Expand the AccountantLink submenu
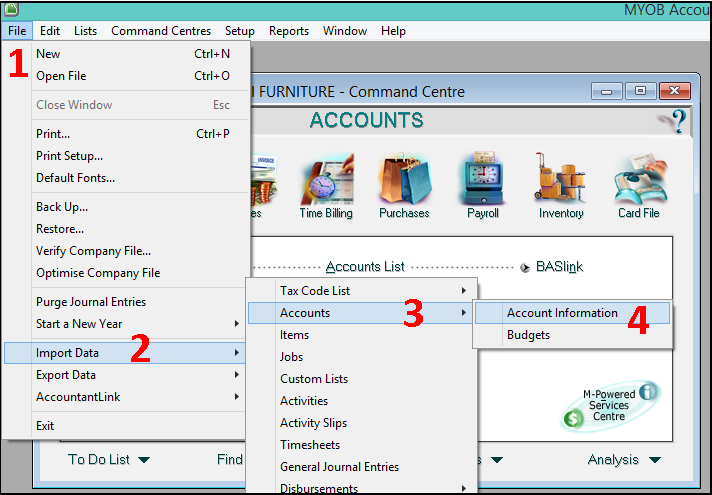The width and height of the screenshot is (712, 495). coord(126,397)
